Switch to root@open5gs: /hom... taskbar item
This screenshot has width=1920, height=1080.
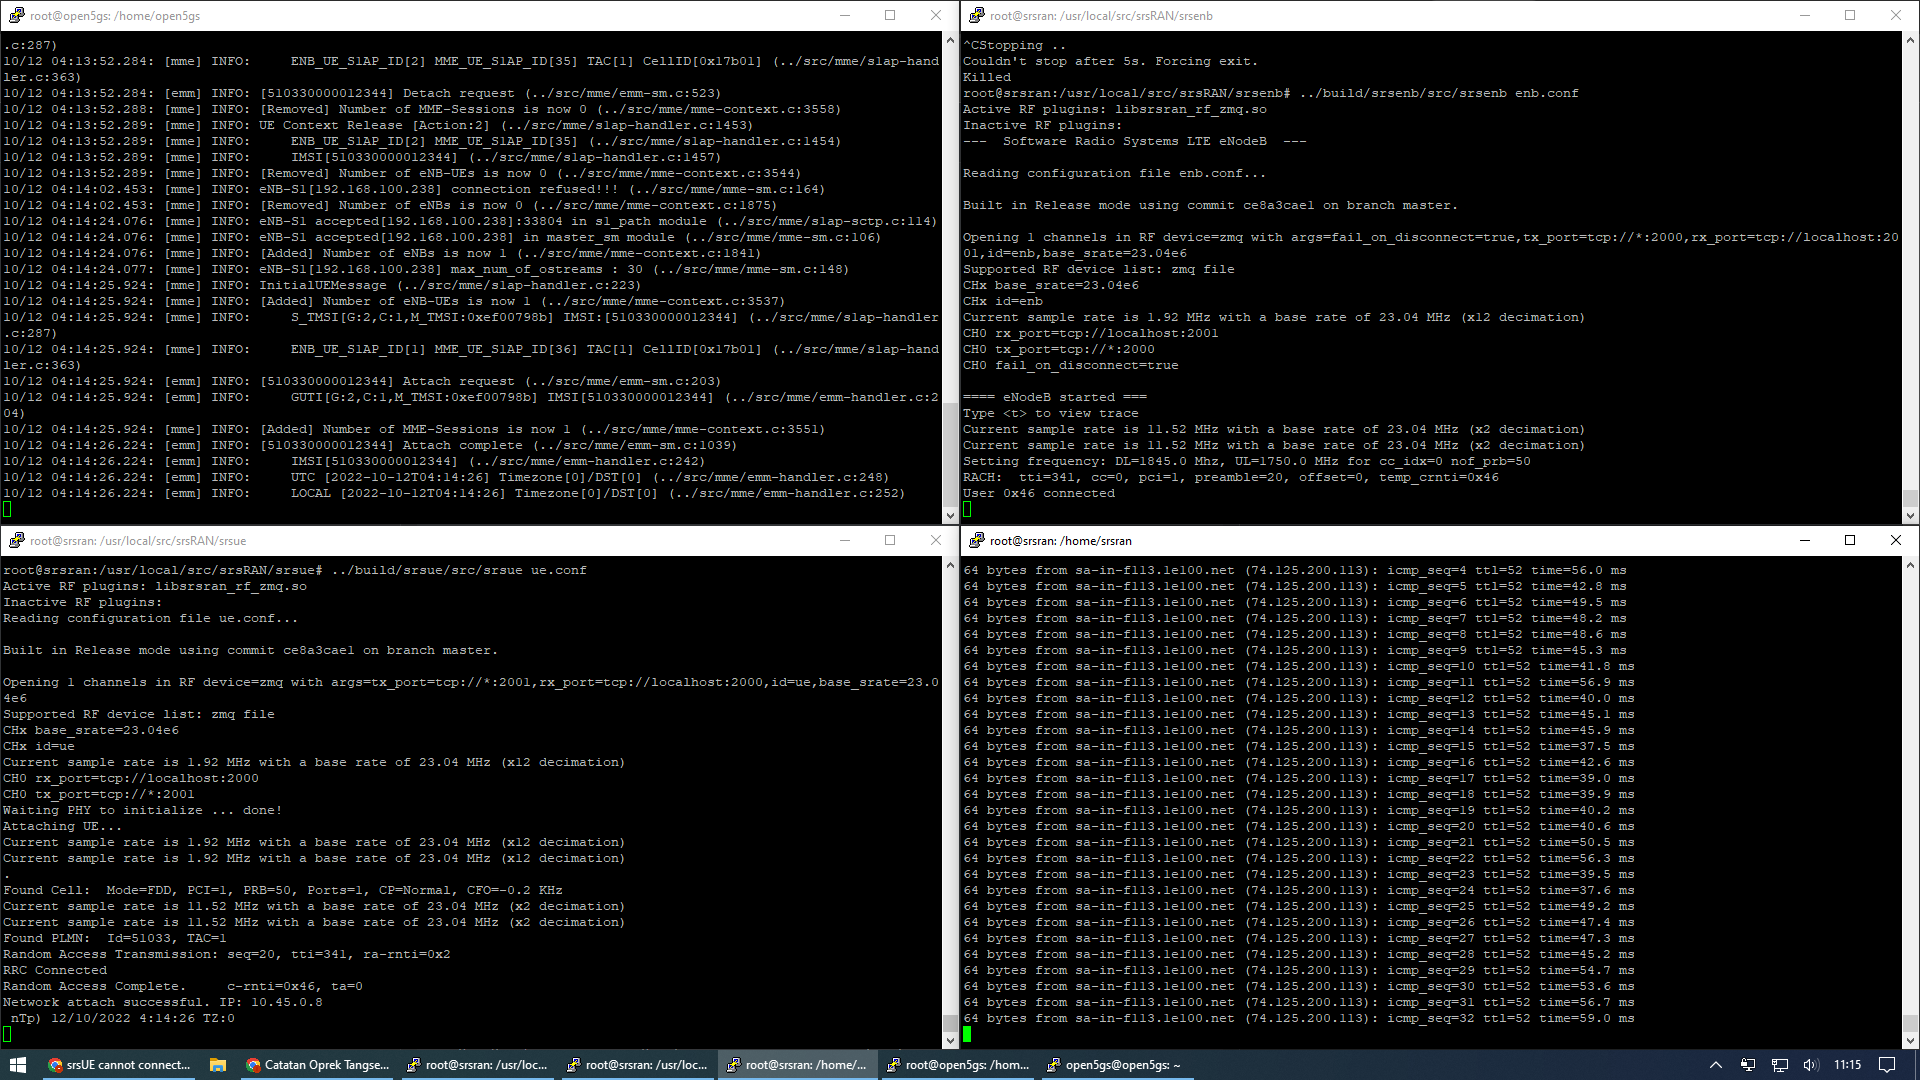[x=958, y=1065]
